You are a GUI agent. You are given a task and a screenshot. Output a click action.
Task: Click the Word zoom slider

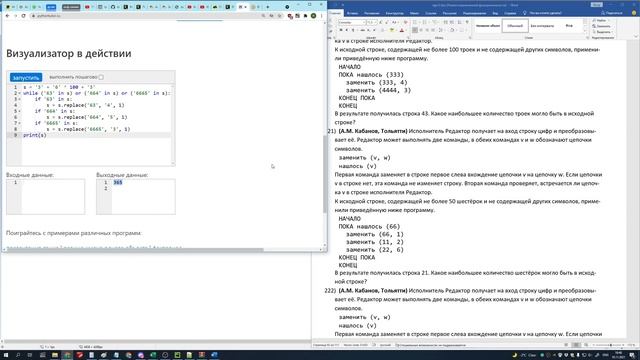610,345
